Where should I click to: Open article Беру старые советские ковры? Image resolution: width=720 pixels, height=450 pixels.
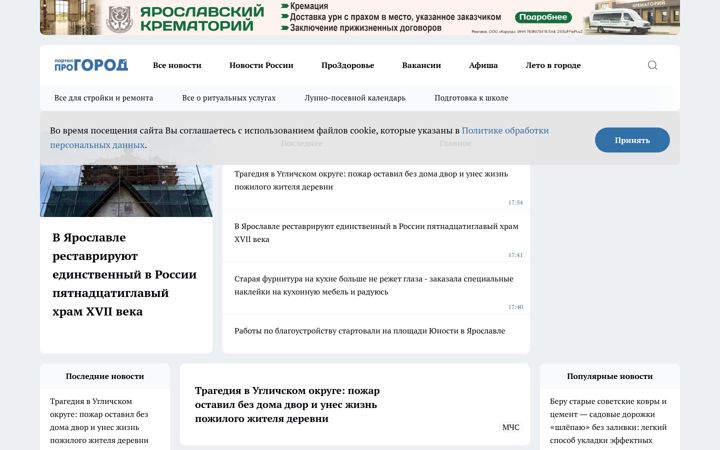608,421
